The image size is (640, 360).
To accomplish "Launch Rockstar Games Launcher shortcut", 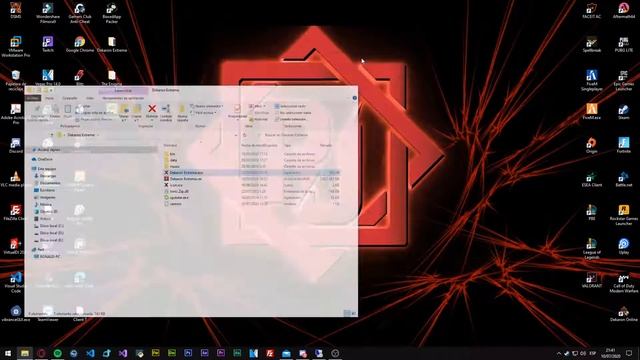I will (623, 215).
